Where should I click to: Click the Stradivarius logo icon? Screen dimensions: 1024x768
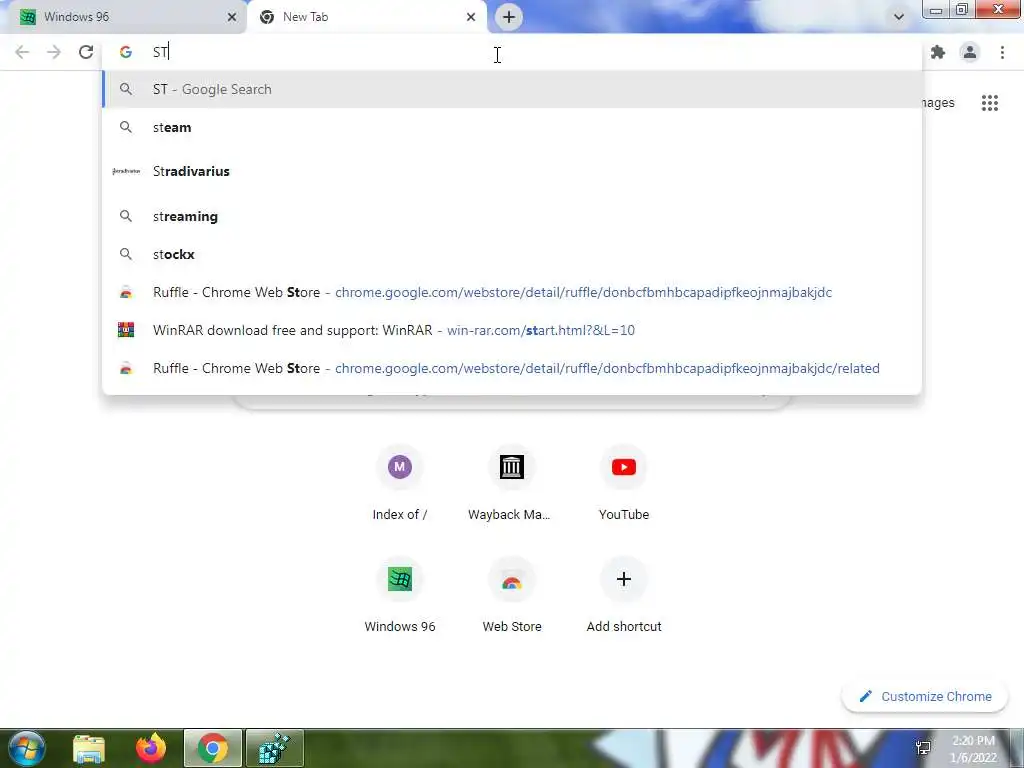(126, 171)
